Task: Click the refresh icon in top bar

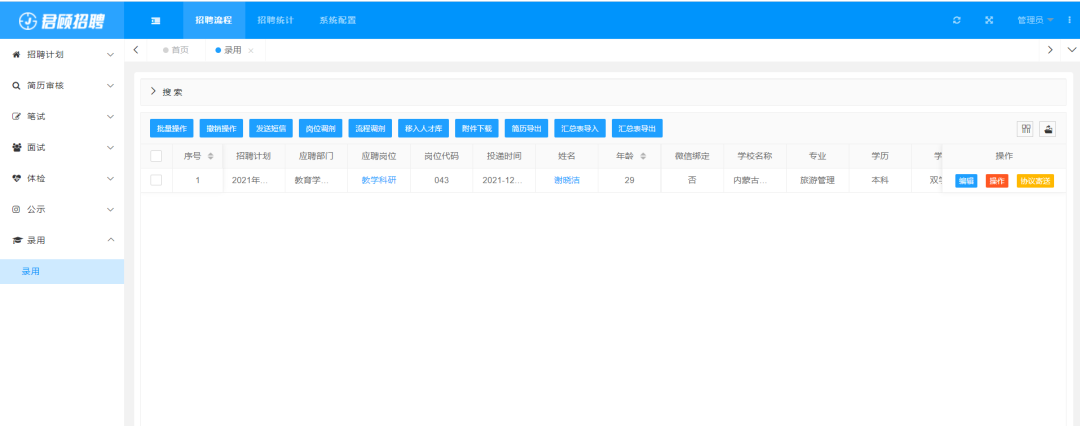Action: click(x=957, y=20)
